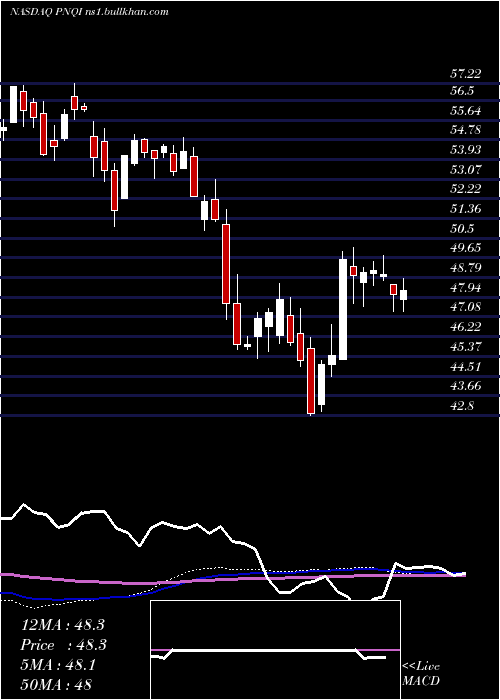
Task: Click the long red candle falling from 50.5
Action: [x=226, y=265]
